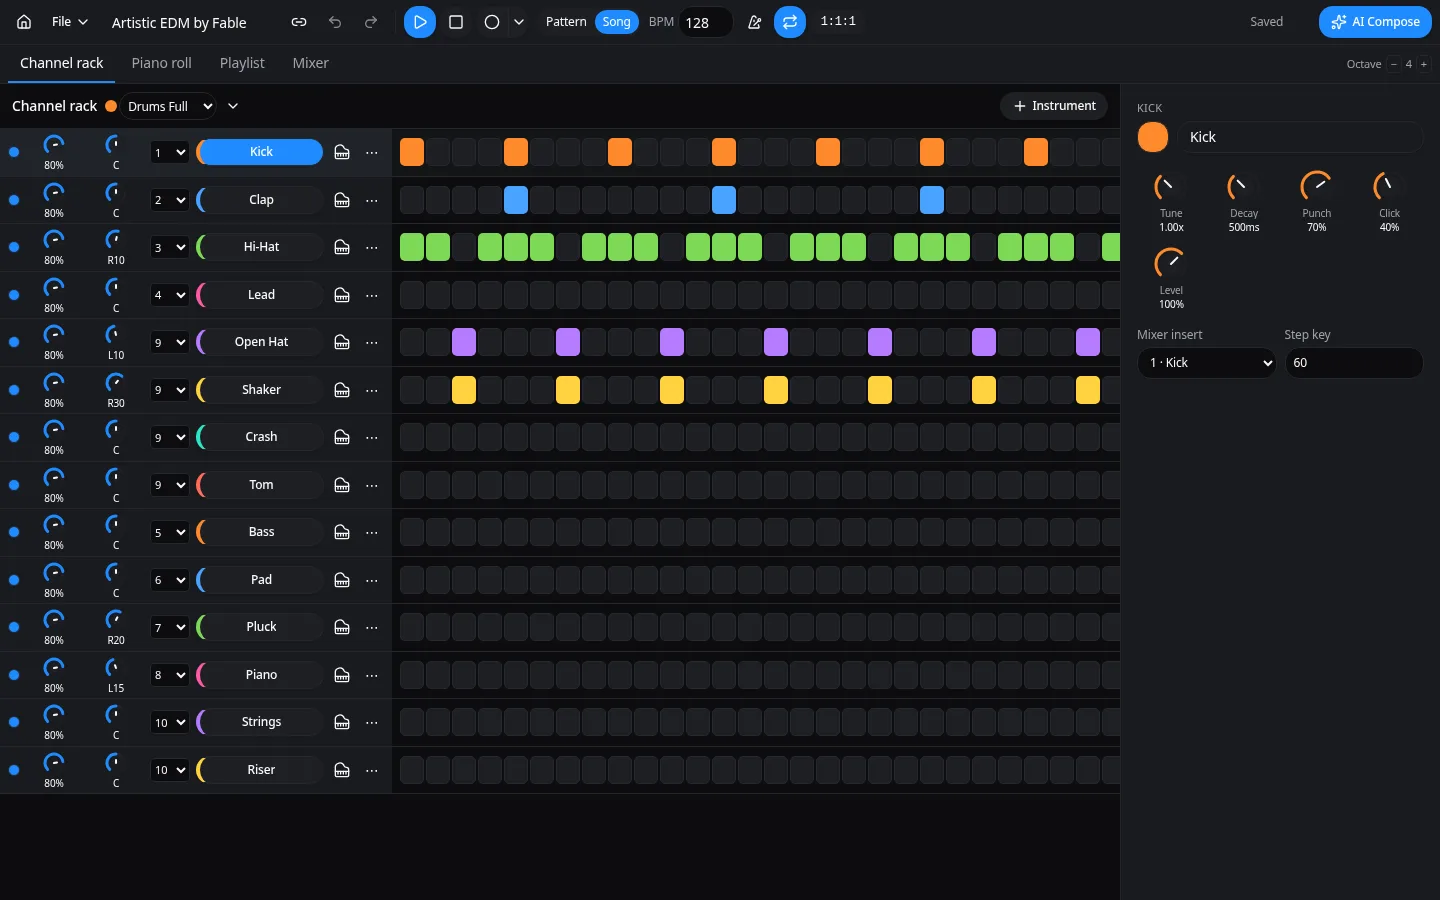Viewport: 1440px width, 900px height.
Task: Decrease octave with the minus button
Action: (x=1394, y=64)
